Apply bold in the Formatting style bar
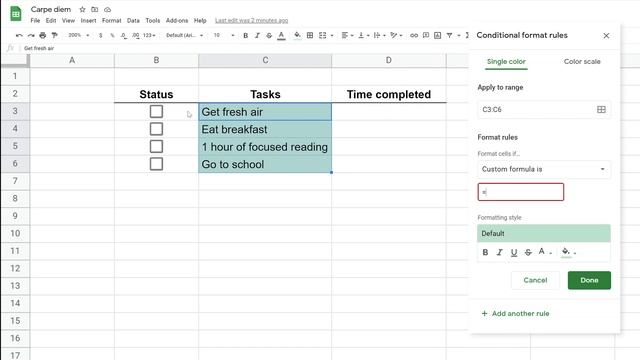Viewport: 640px width, 360px height. (x=485, y=252)
